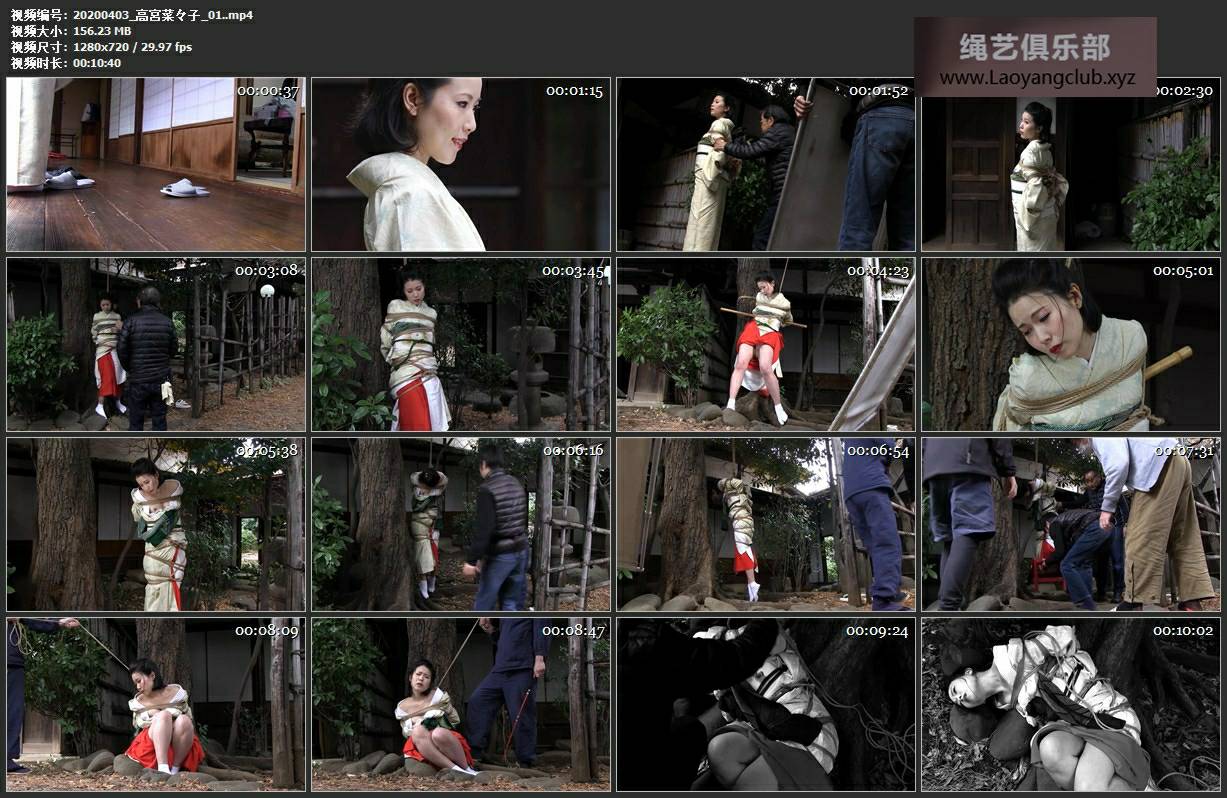Click the file name text ending _01..mp4

click(163, 15)
